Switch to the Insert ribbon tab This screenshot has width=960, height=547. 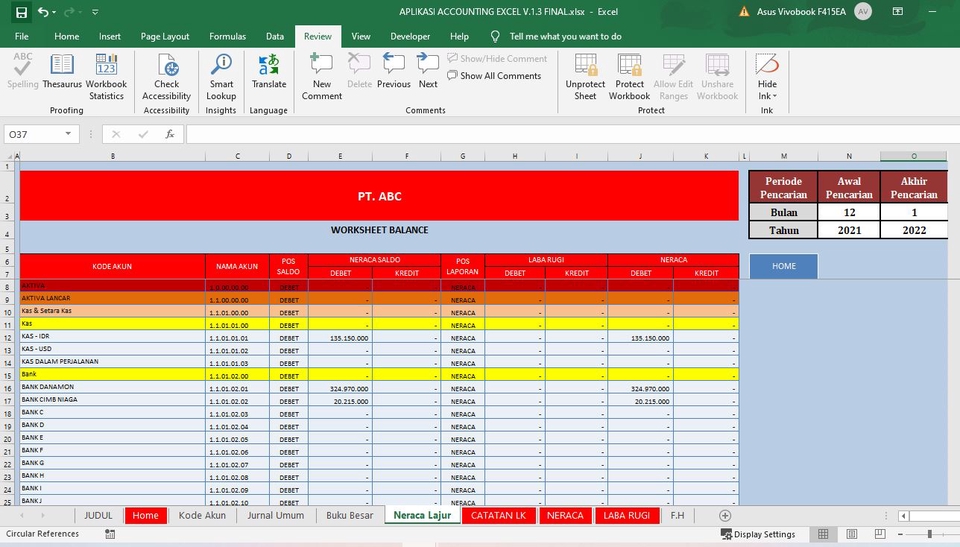[110, 36]
